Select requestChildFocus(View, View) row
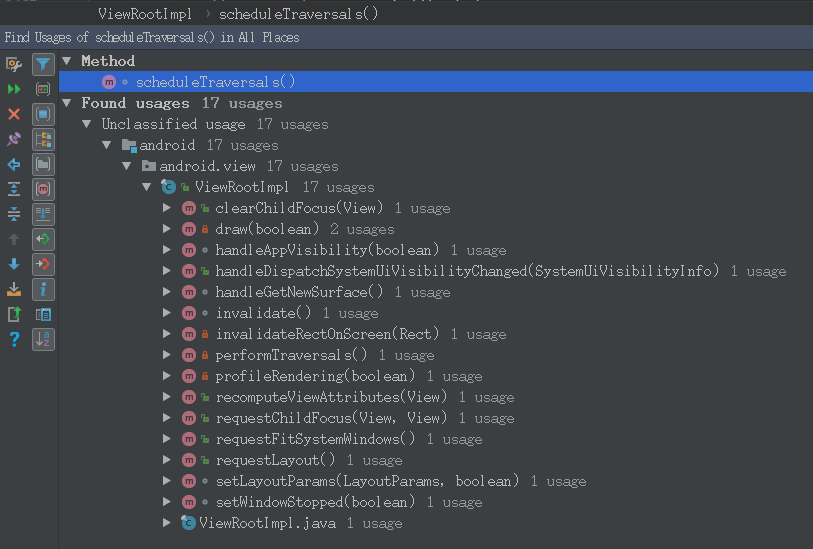Image resolution: width=813 pixels, height=549 pixels. pos(436,418)
